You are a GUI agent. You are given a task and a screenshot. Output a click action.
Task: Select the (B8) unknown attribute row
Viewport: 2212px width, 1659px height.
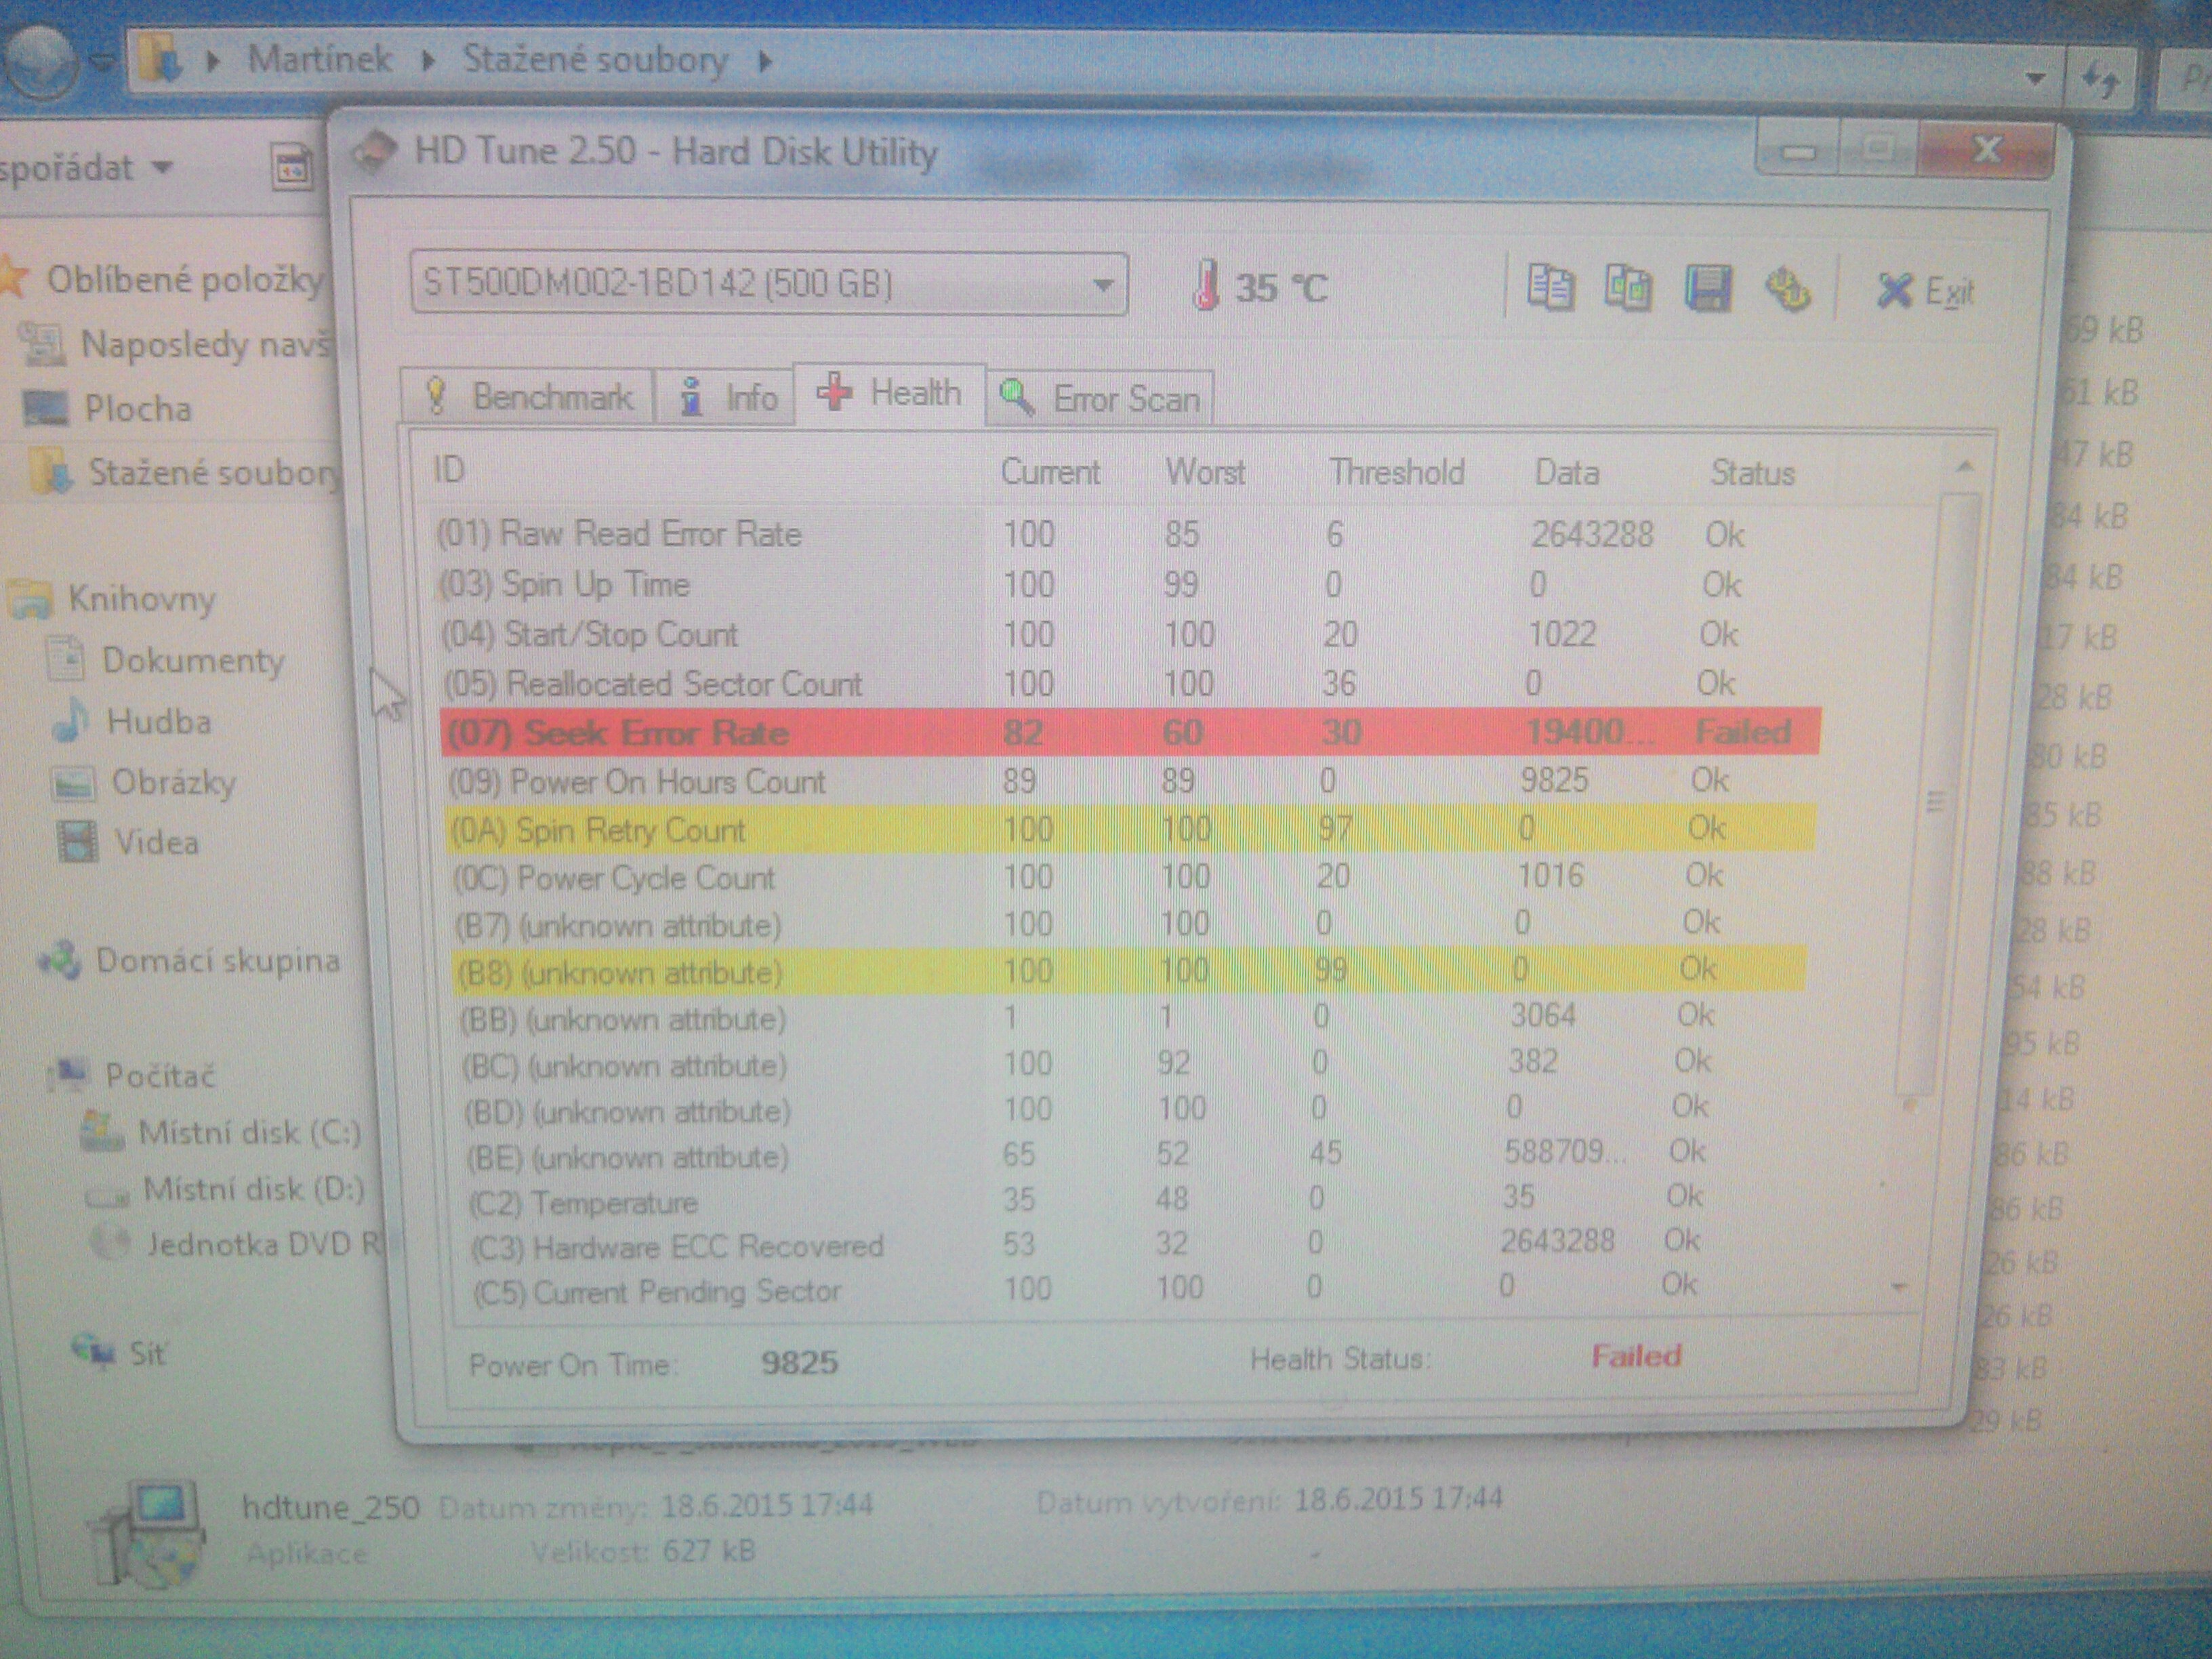click(1130, 971)
